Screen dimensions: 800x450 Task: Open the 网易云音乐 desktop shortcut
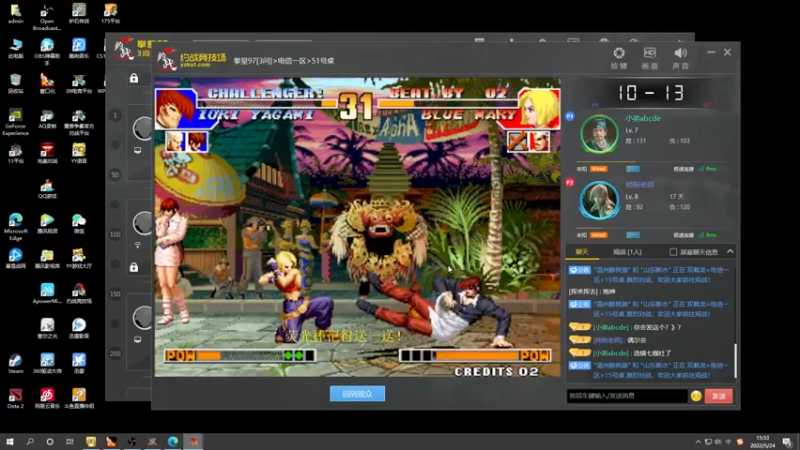(47, 398)
